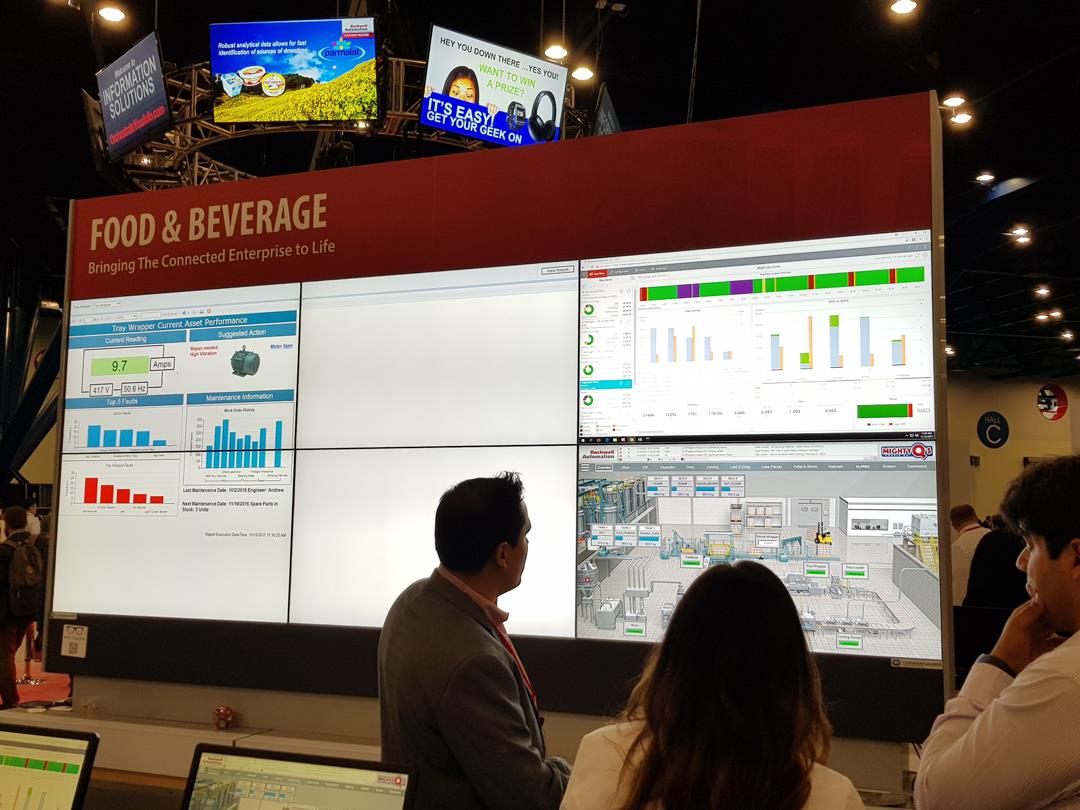The height and width of the screenshot is (810, 1080).
Task: Select the Materials tab
Action: [835, 466]
